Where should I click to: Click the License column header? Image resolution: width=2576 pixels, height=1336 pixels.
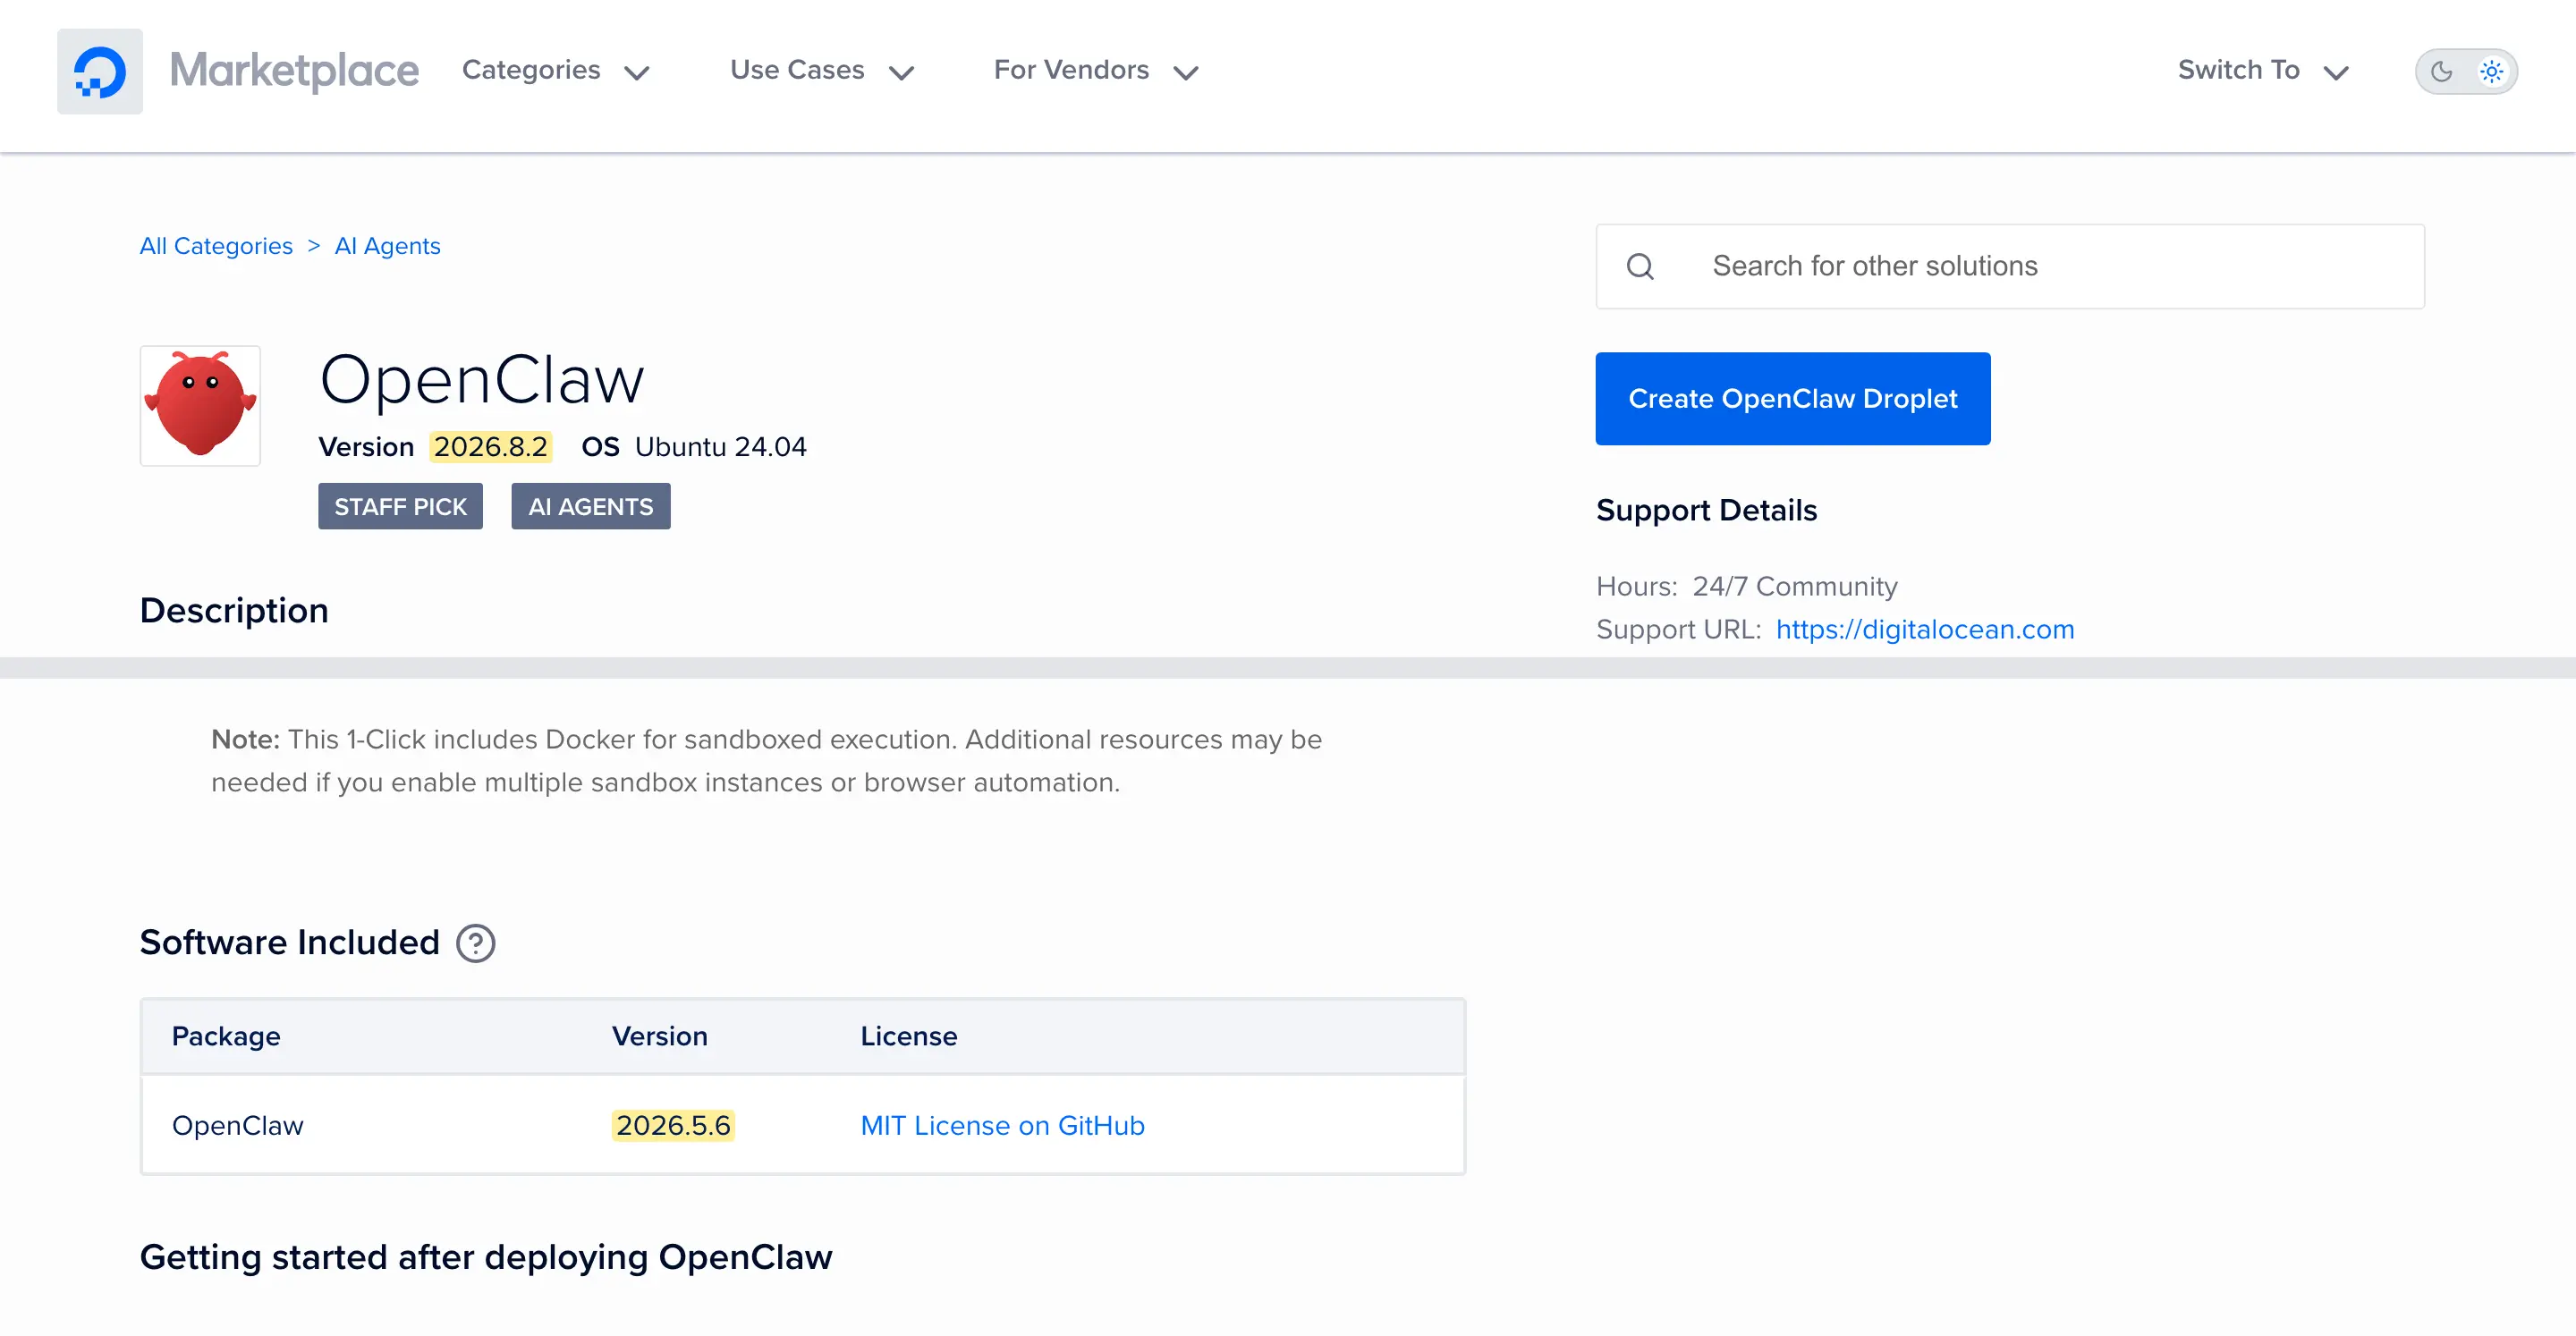909,1036
